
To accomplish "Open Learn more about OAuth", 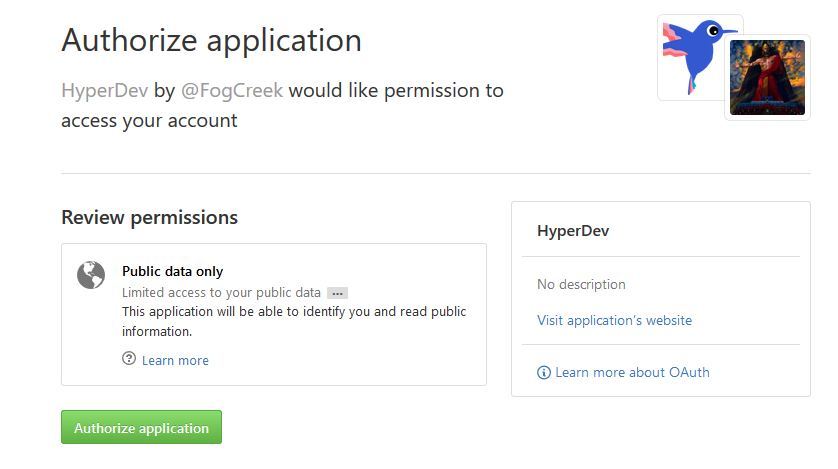I will pos(632,372).
